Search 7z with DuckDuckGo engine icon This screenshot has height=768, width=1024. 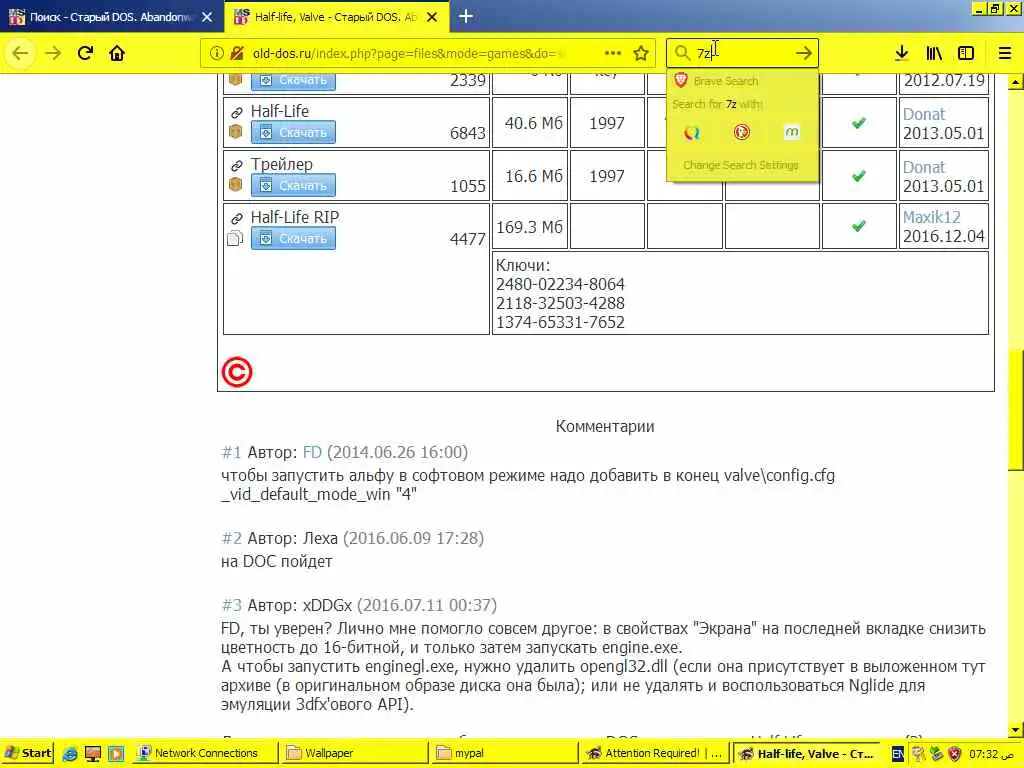[742, 133]
